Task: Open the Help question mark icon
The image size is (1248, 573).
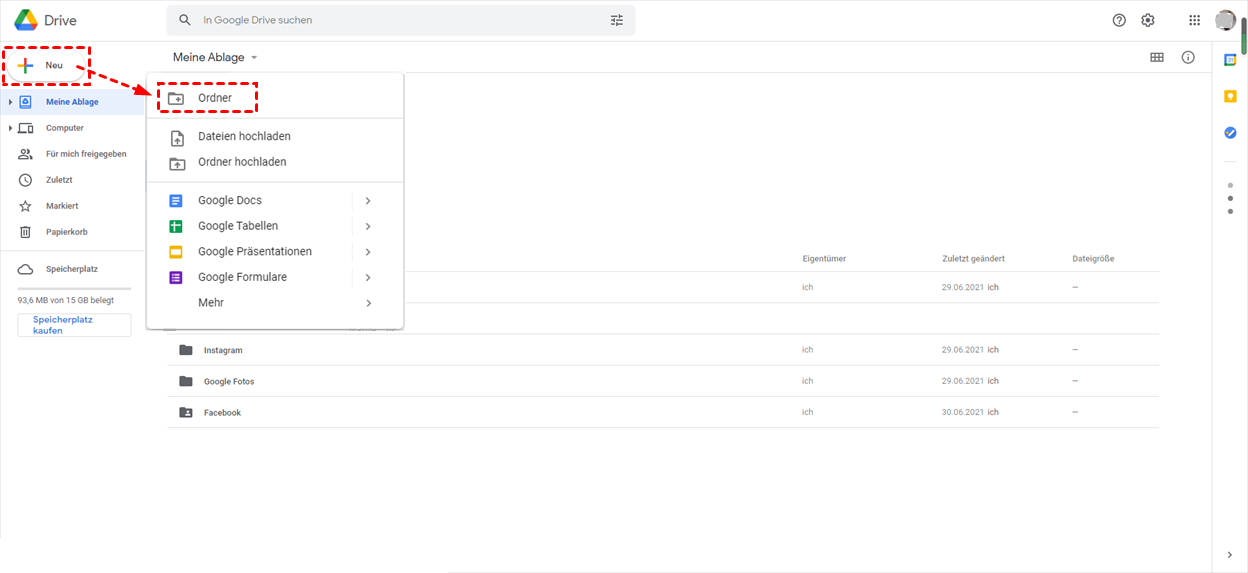Action: pos(1119,20)
